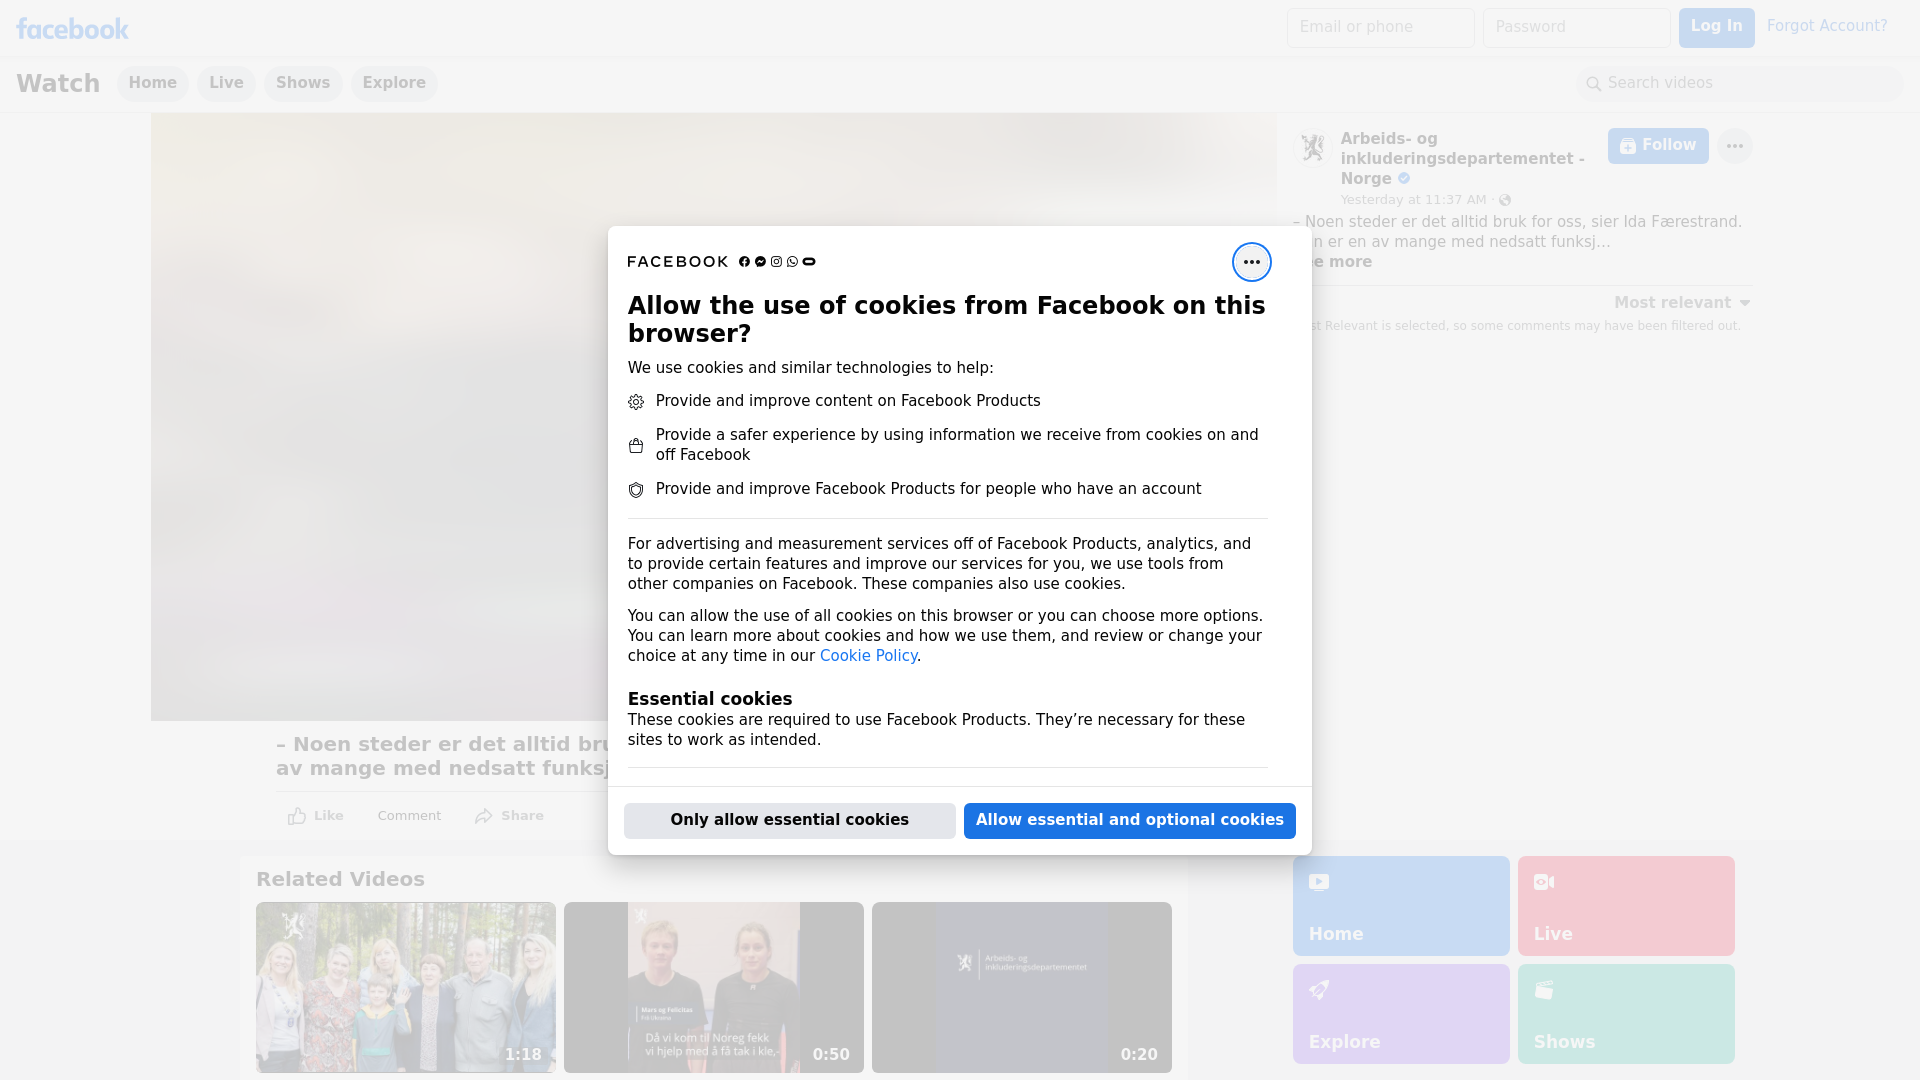
Task: Click the page name Arbeids- og inkluderingsdepartementet - Norge
Action: [1462, 159]
